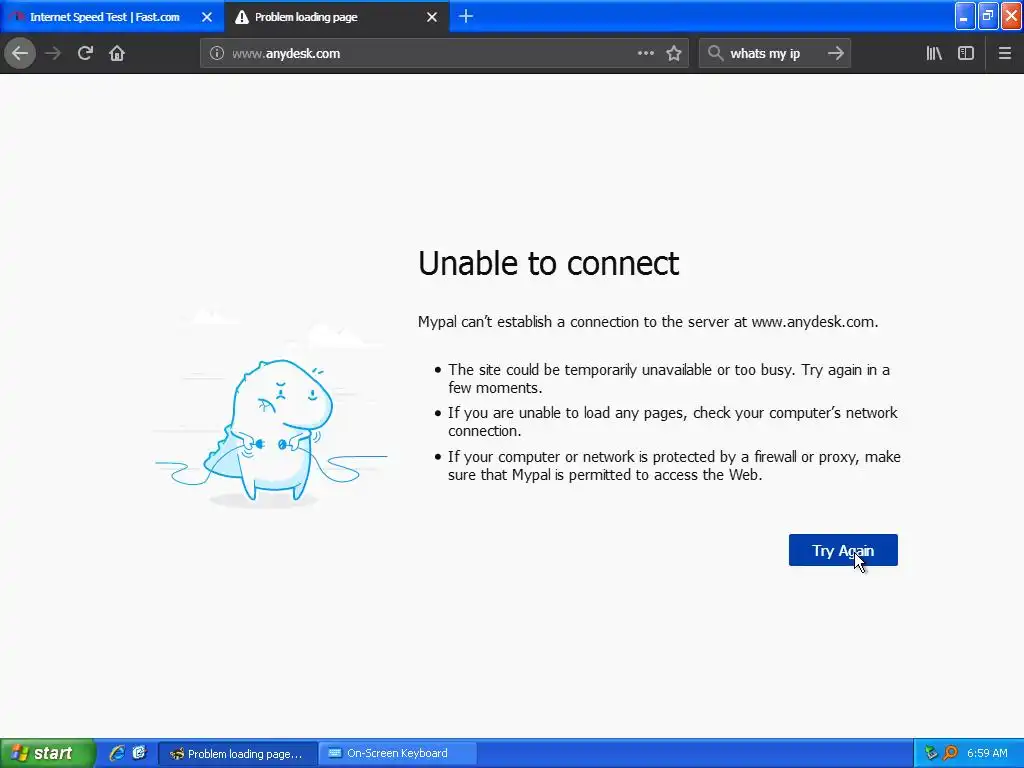Click the 'Unable to connect' heading
This screenshot has height=768, width=1024.
pos(549,263)
